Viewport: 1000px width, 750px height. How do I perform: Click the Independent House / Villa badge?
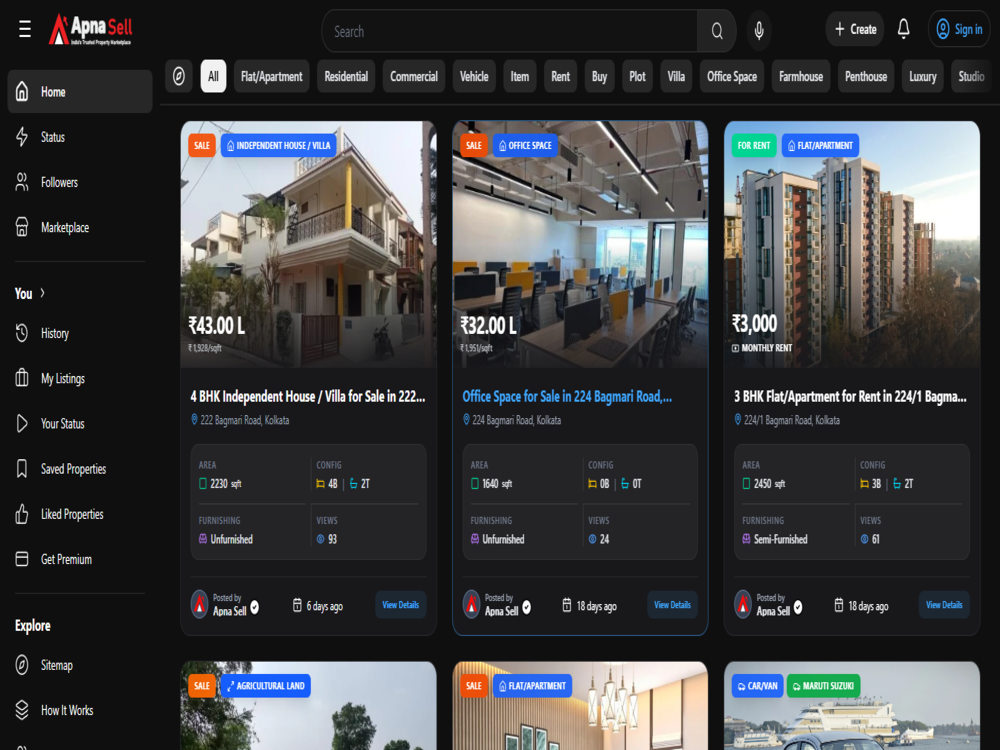coord(279,145)
